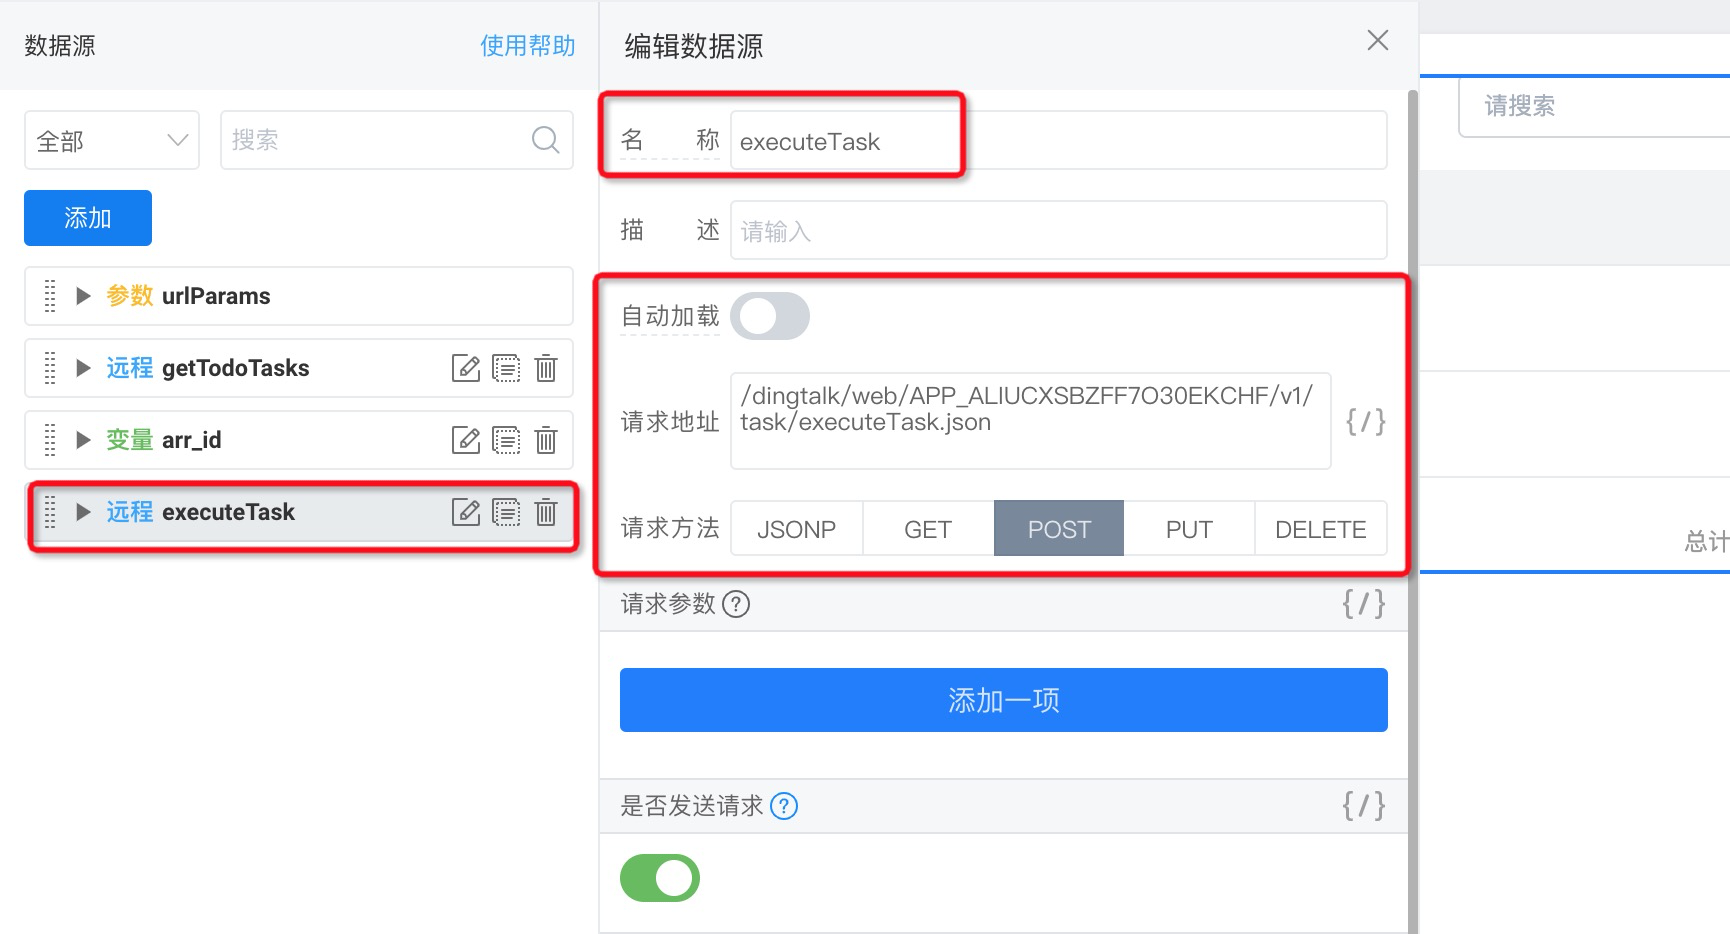Viewport: 1730px width, 934px height.
Task: Click the 描述 input field
Action: pos(1059,230)
